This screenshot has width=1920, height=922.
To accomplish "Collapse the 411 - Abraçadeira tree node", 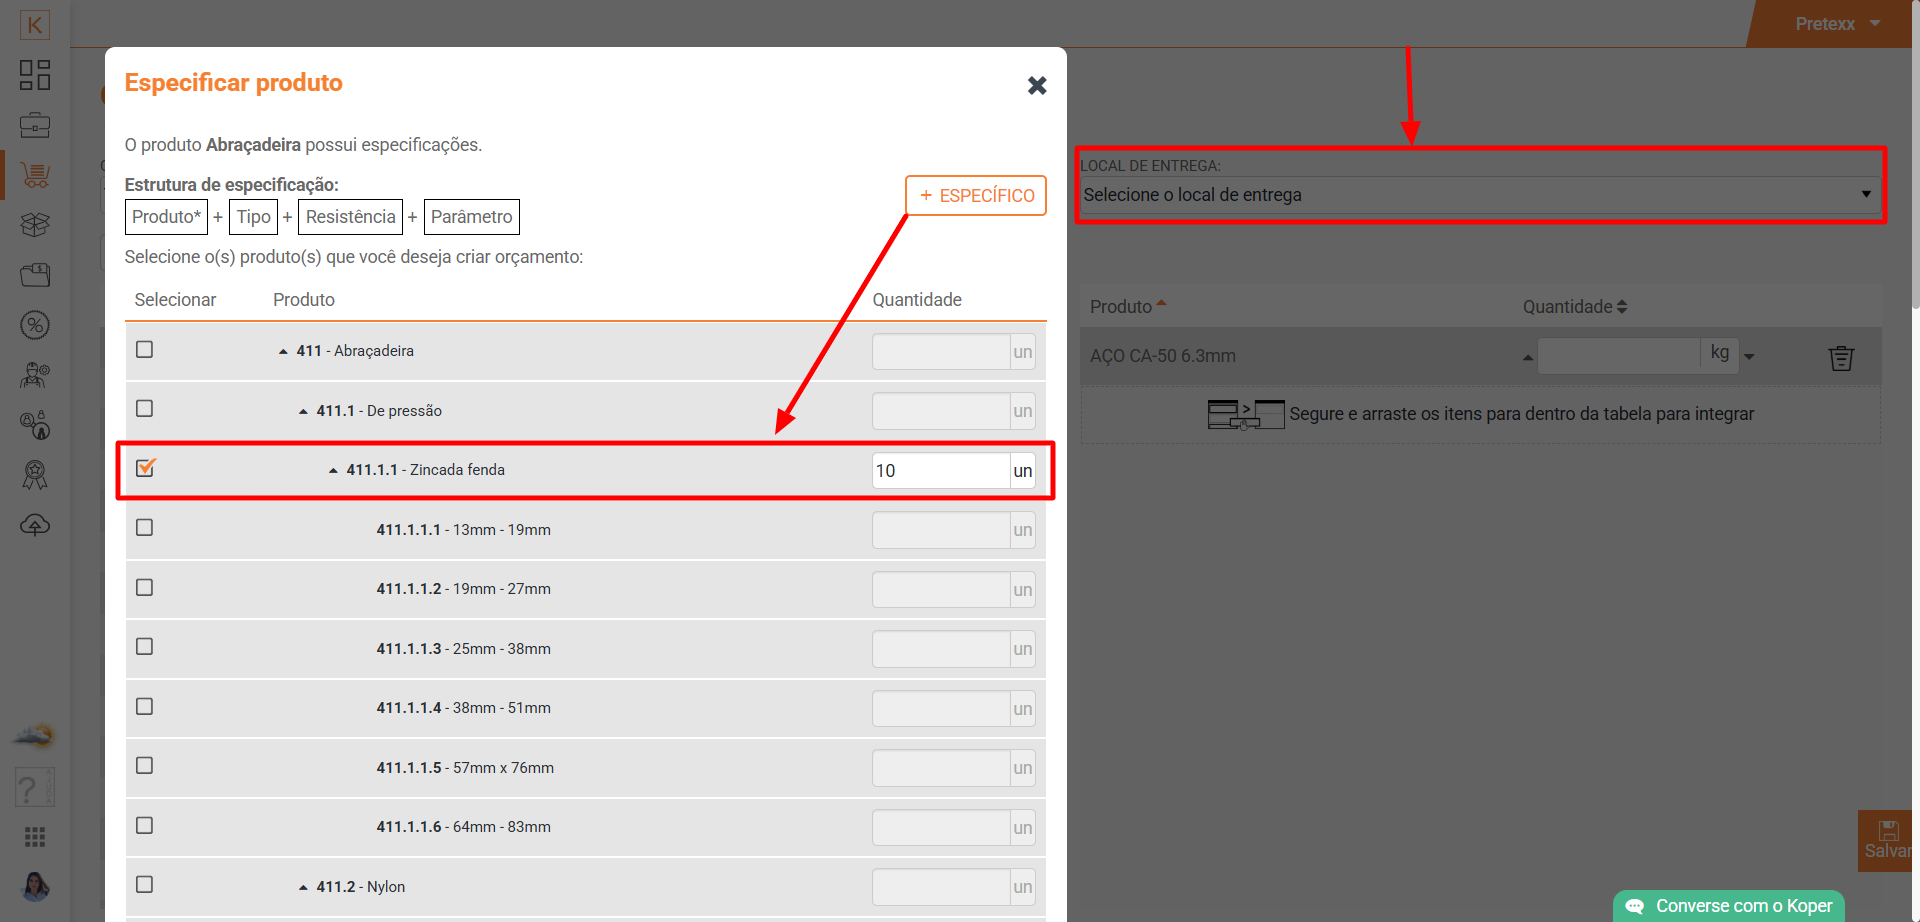I will tap(283, 351).
